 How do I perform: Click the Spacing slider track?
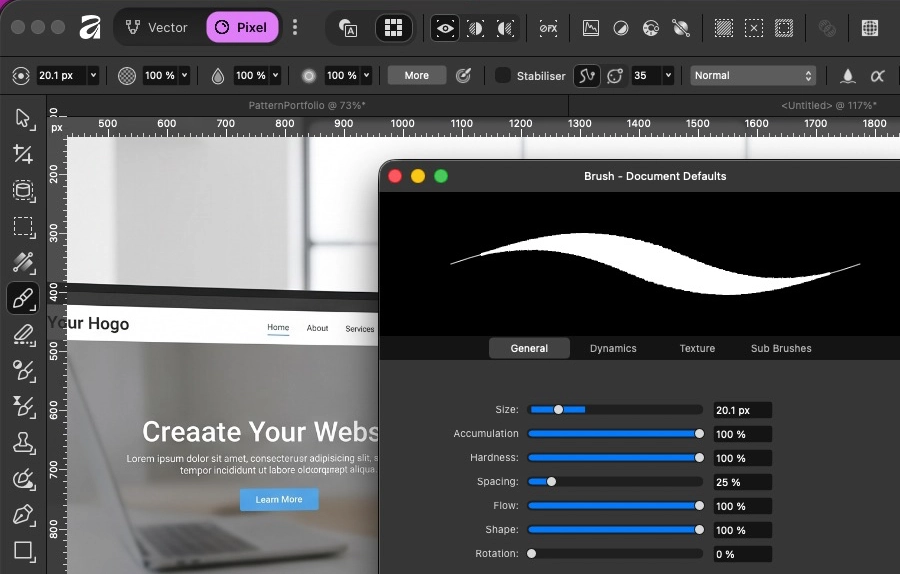click(x=615, y=482)
